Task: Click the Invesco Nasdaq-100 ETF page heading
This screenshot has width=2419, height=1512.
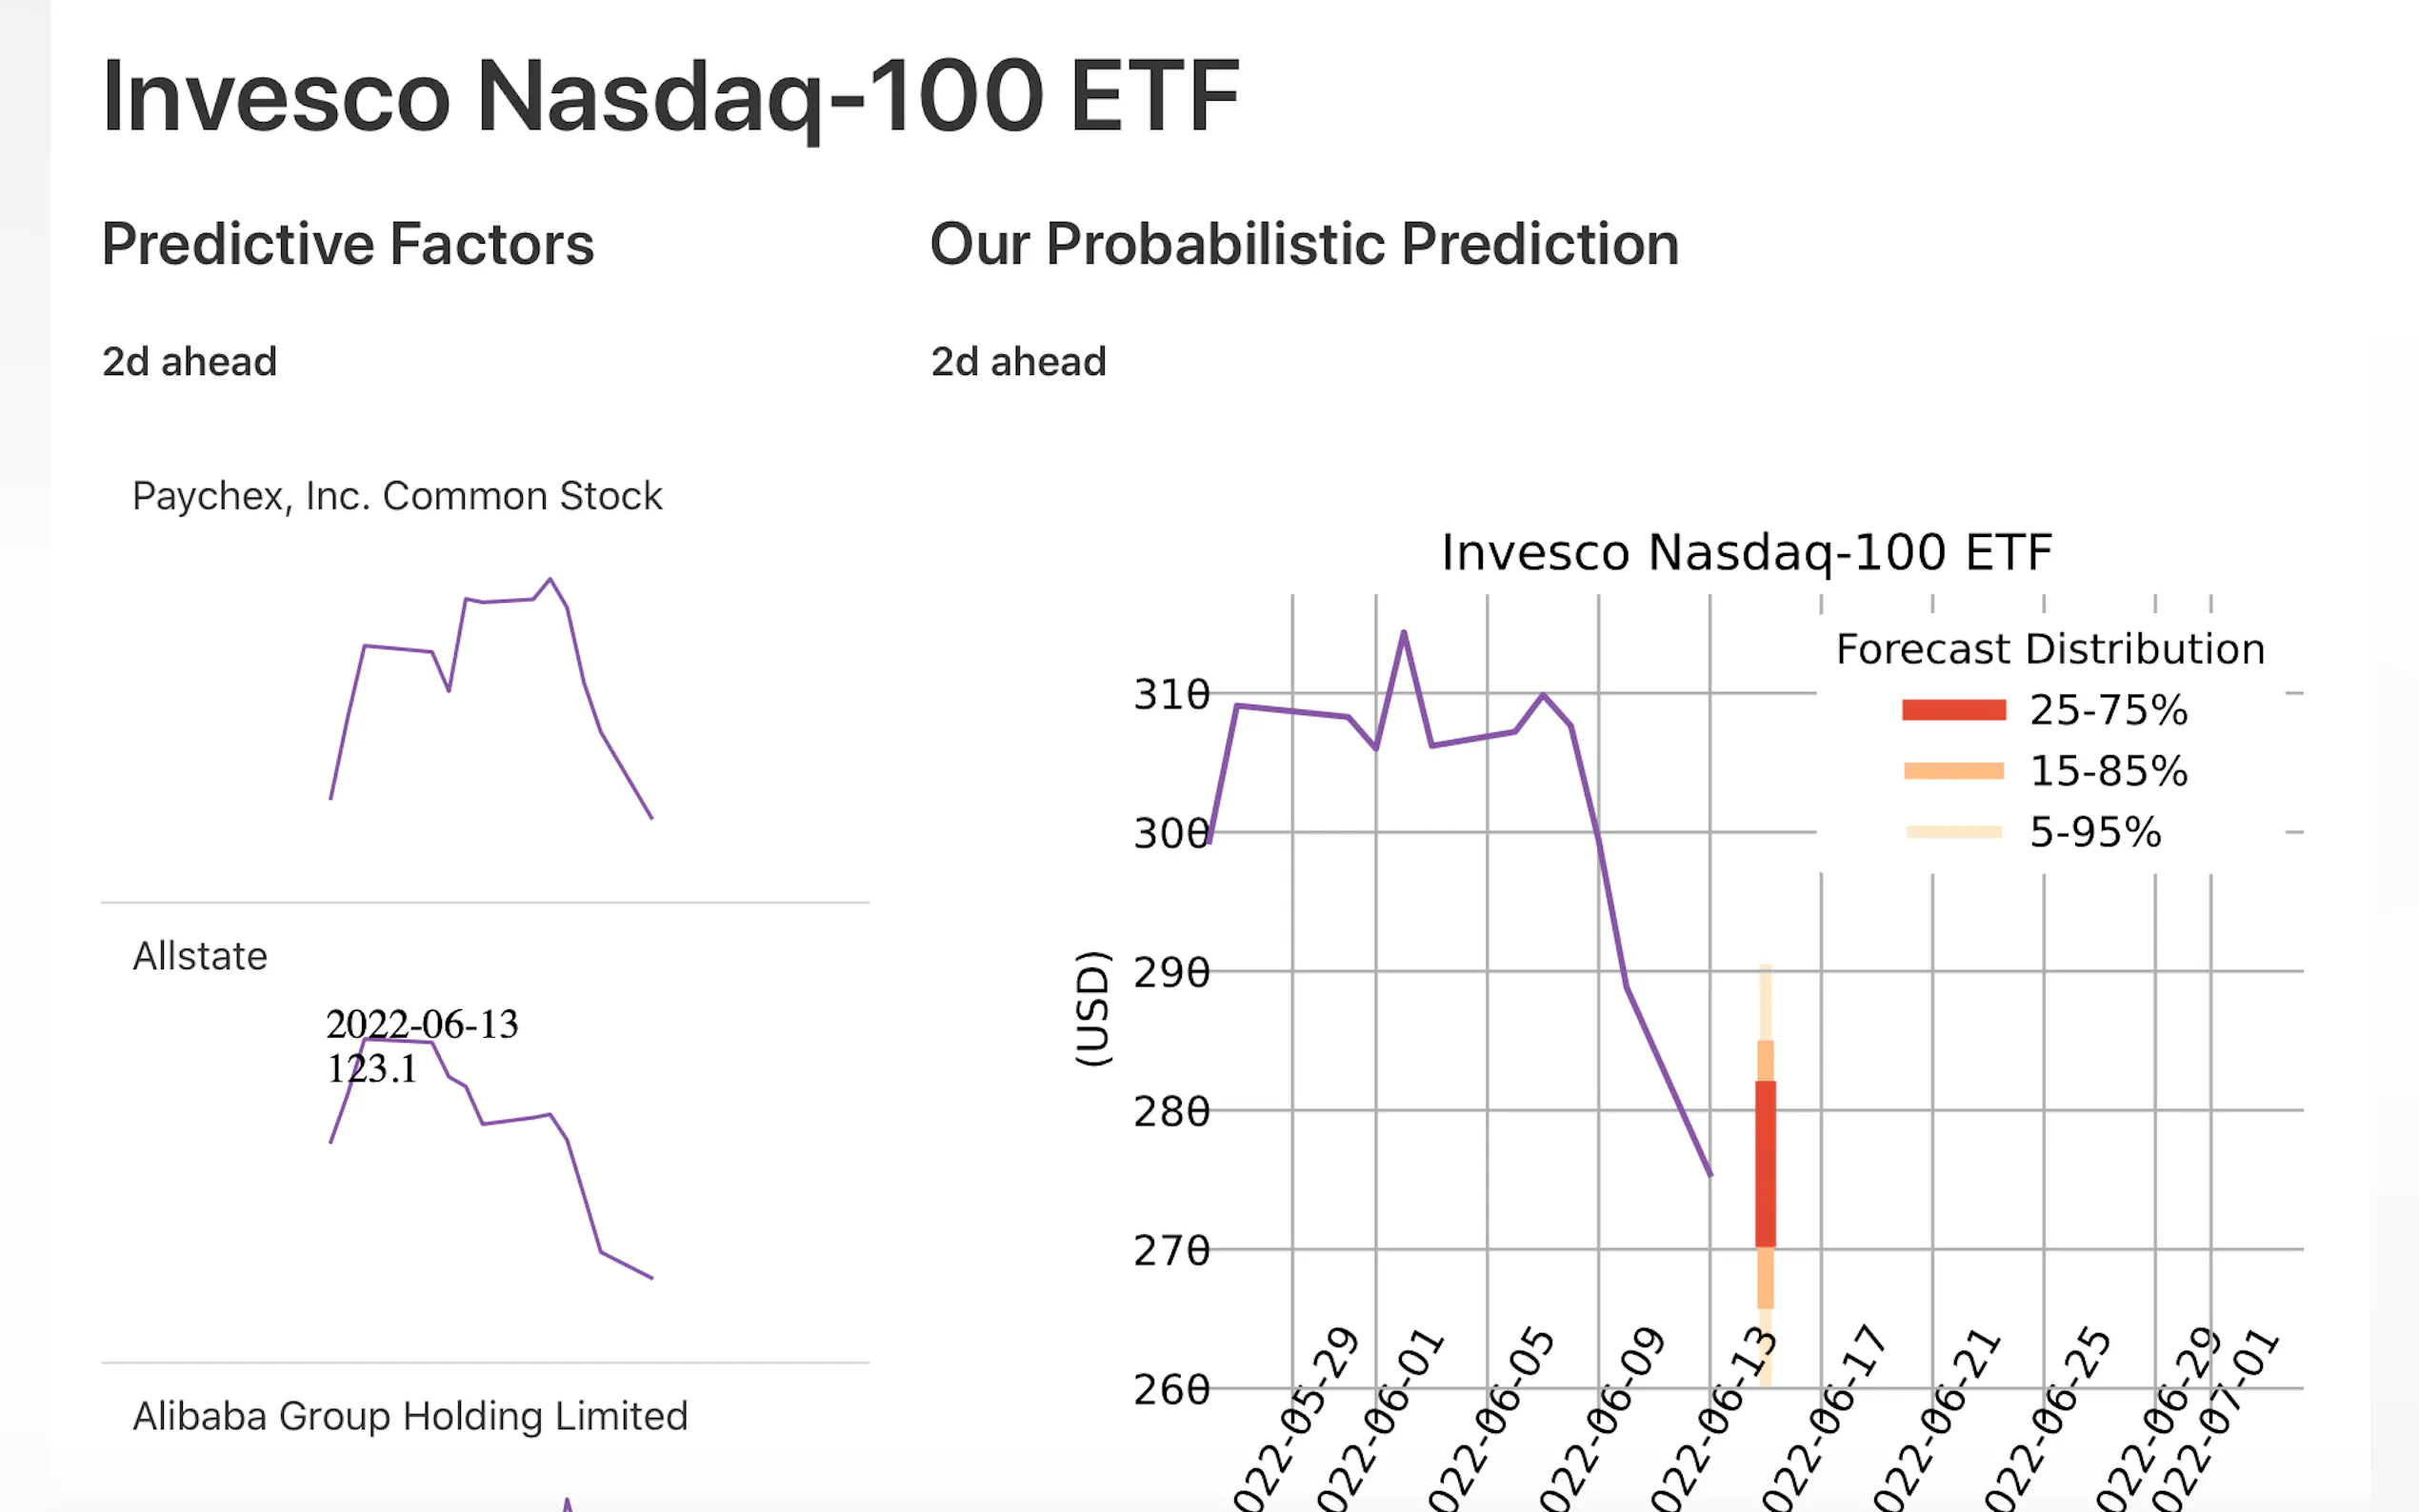Action: click(x=670, y=97)
